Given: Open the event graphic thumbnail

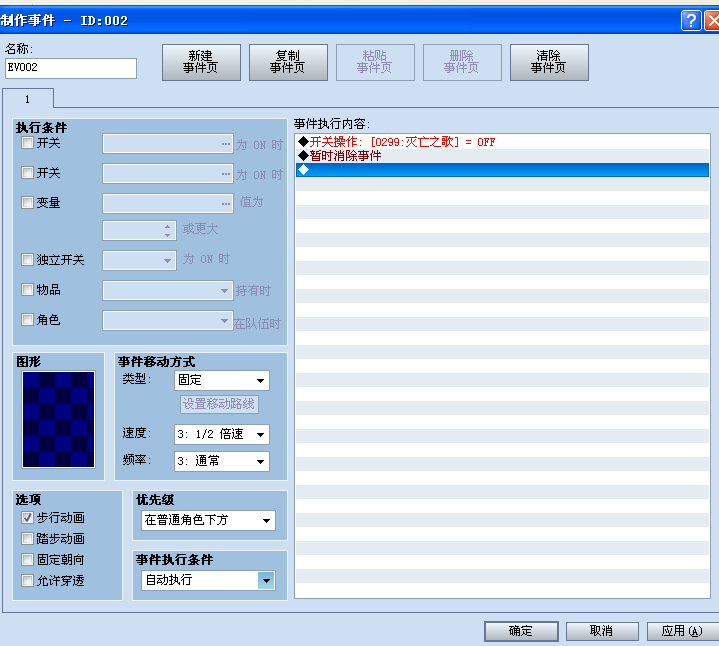Looking at the screenshot, I should [59, 420].
